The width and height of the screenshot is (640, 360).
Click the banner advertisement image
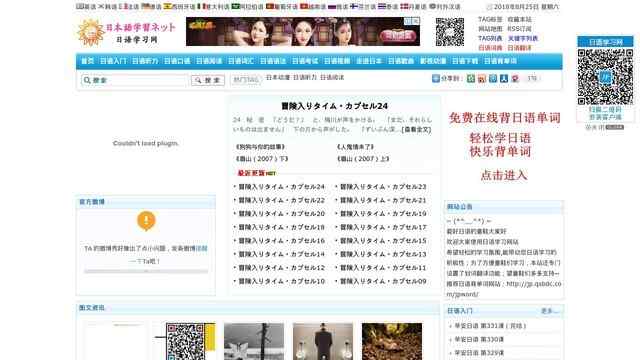point(303,31)
